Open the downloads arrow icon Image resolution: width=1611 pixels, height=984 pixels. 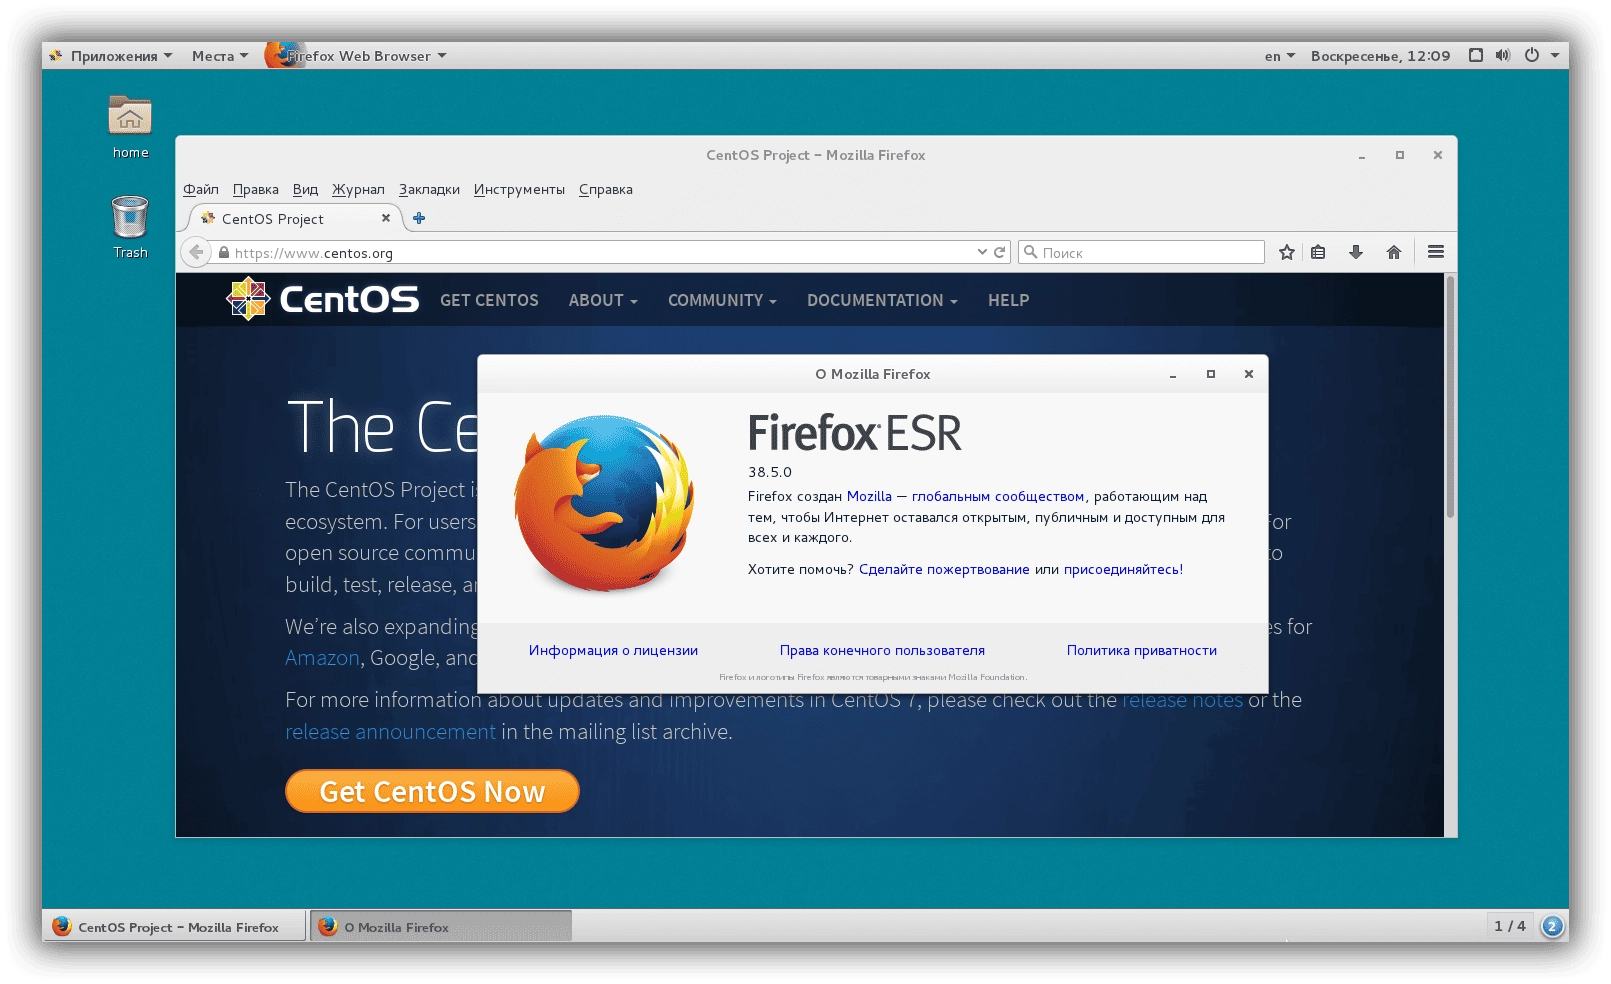[1356, 252]
